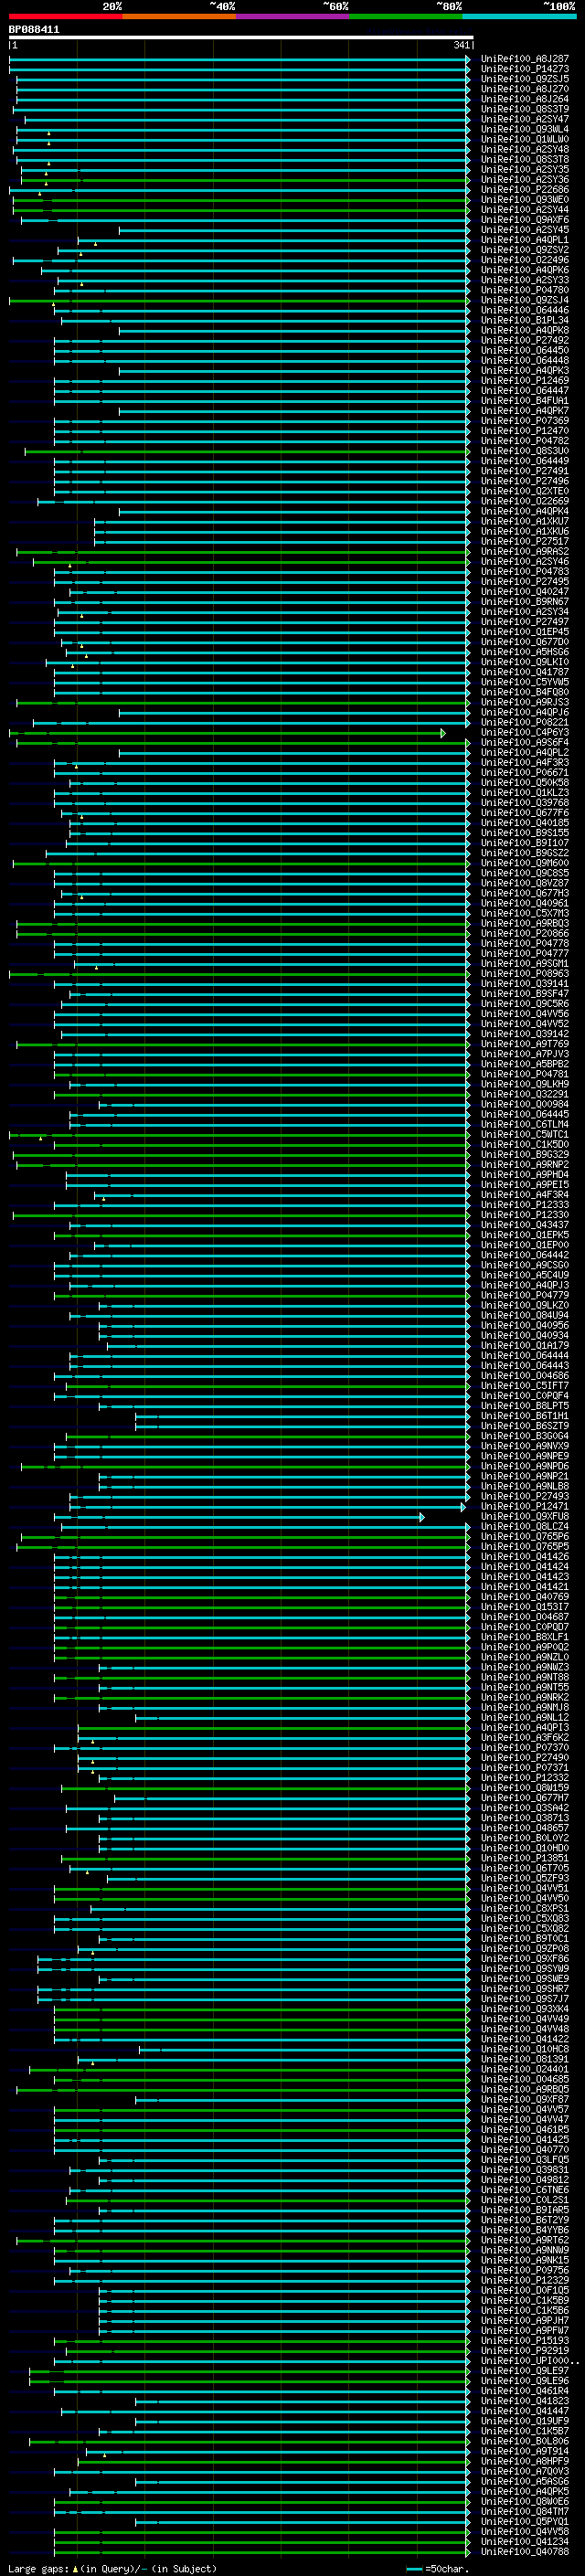Click the green alignment bar for UniRef100_Q9ZSJ4
585x2576 pixels.
239,300
